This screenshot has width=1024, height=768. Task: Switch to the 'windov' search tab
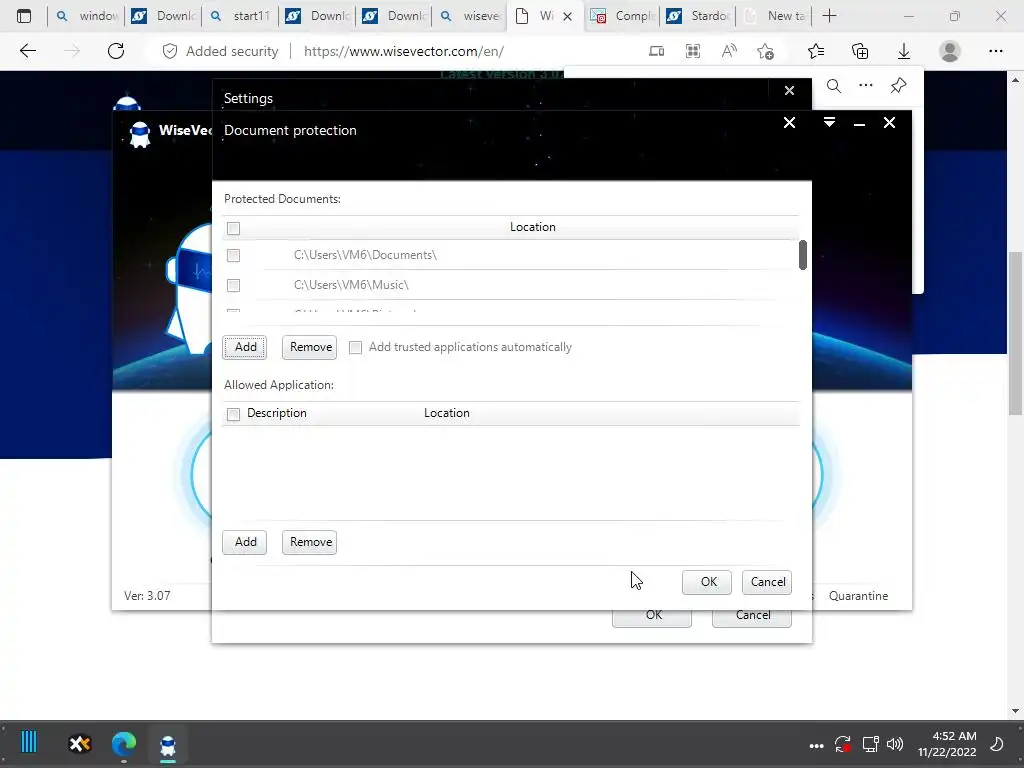[x=88, y=16]
